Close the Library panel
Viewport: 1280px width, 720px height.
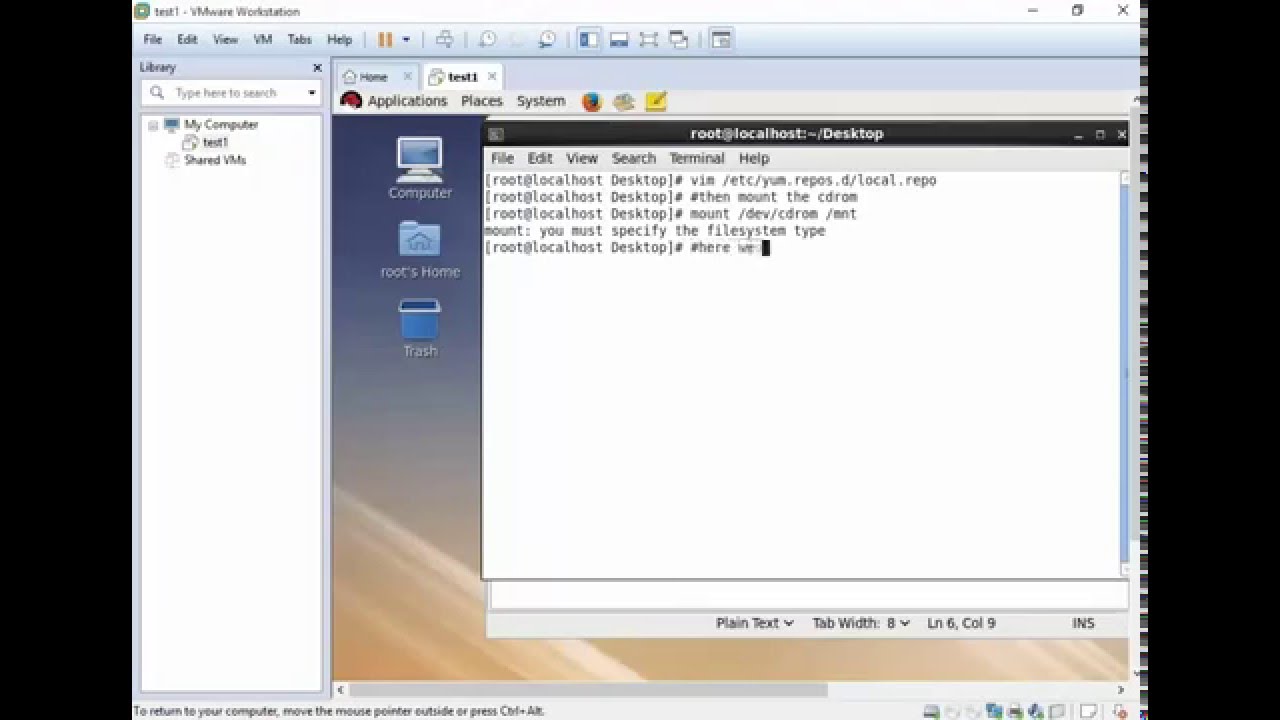click(x=317, y=68)
